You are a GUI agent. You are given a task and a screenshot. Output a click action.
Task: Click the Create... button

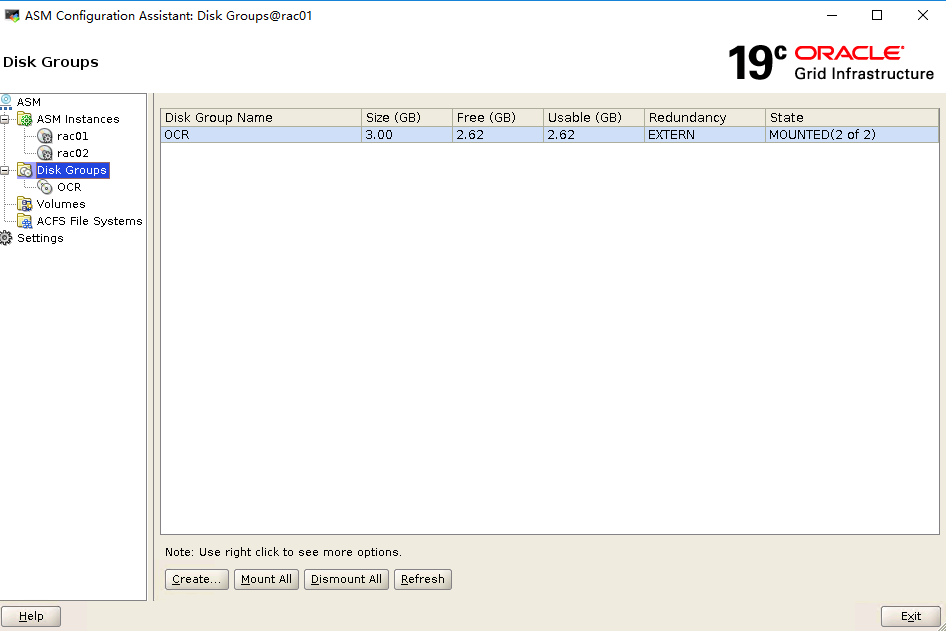point(197,579)
